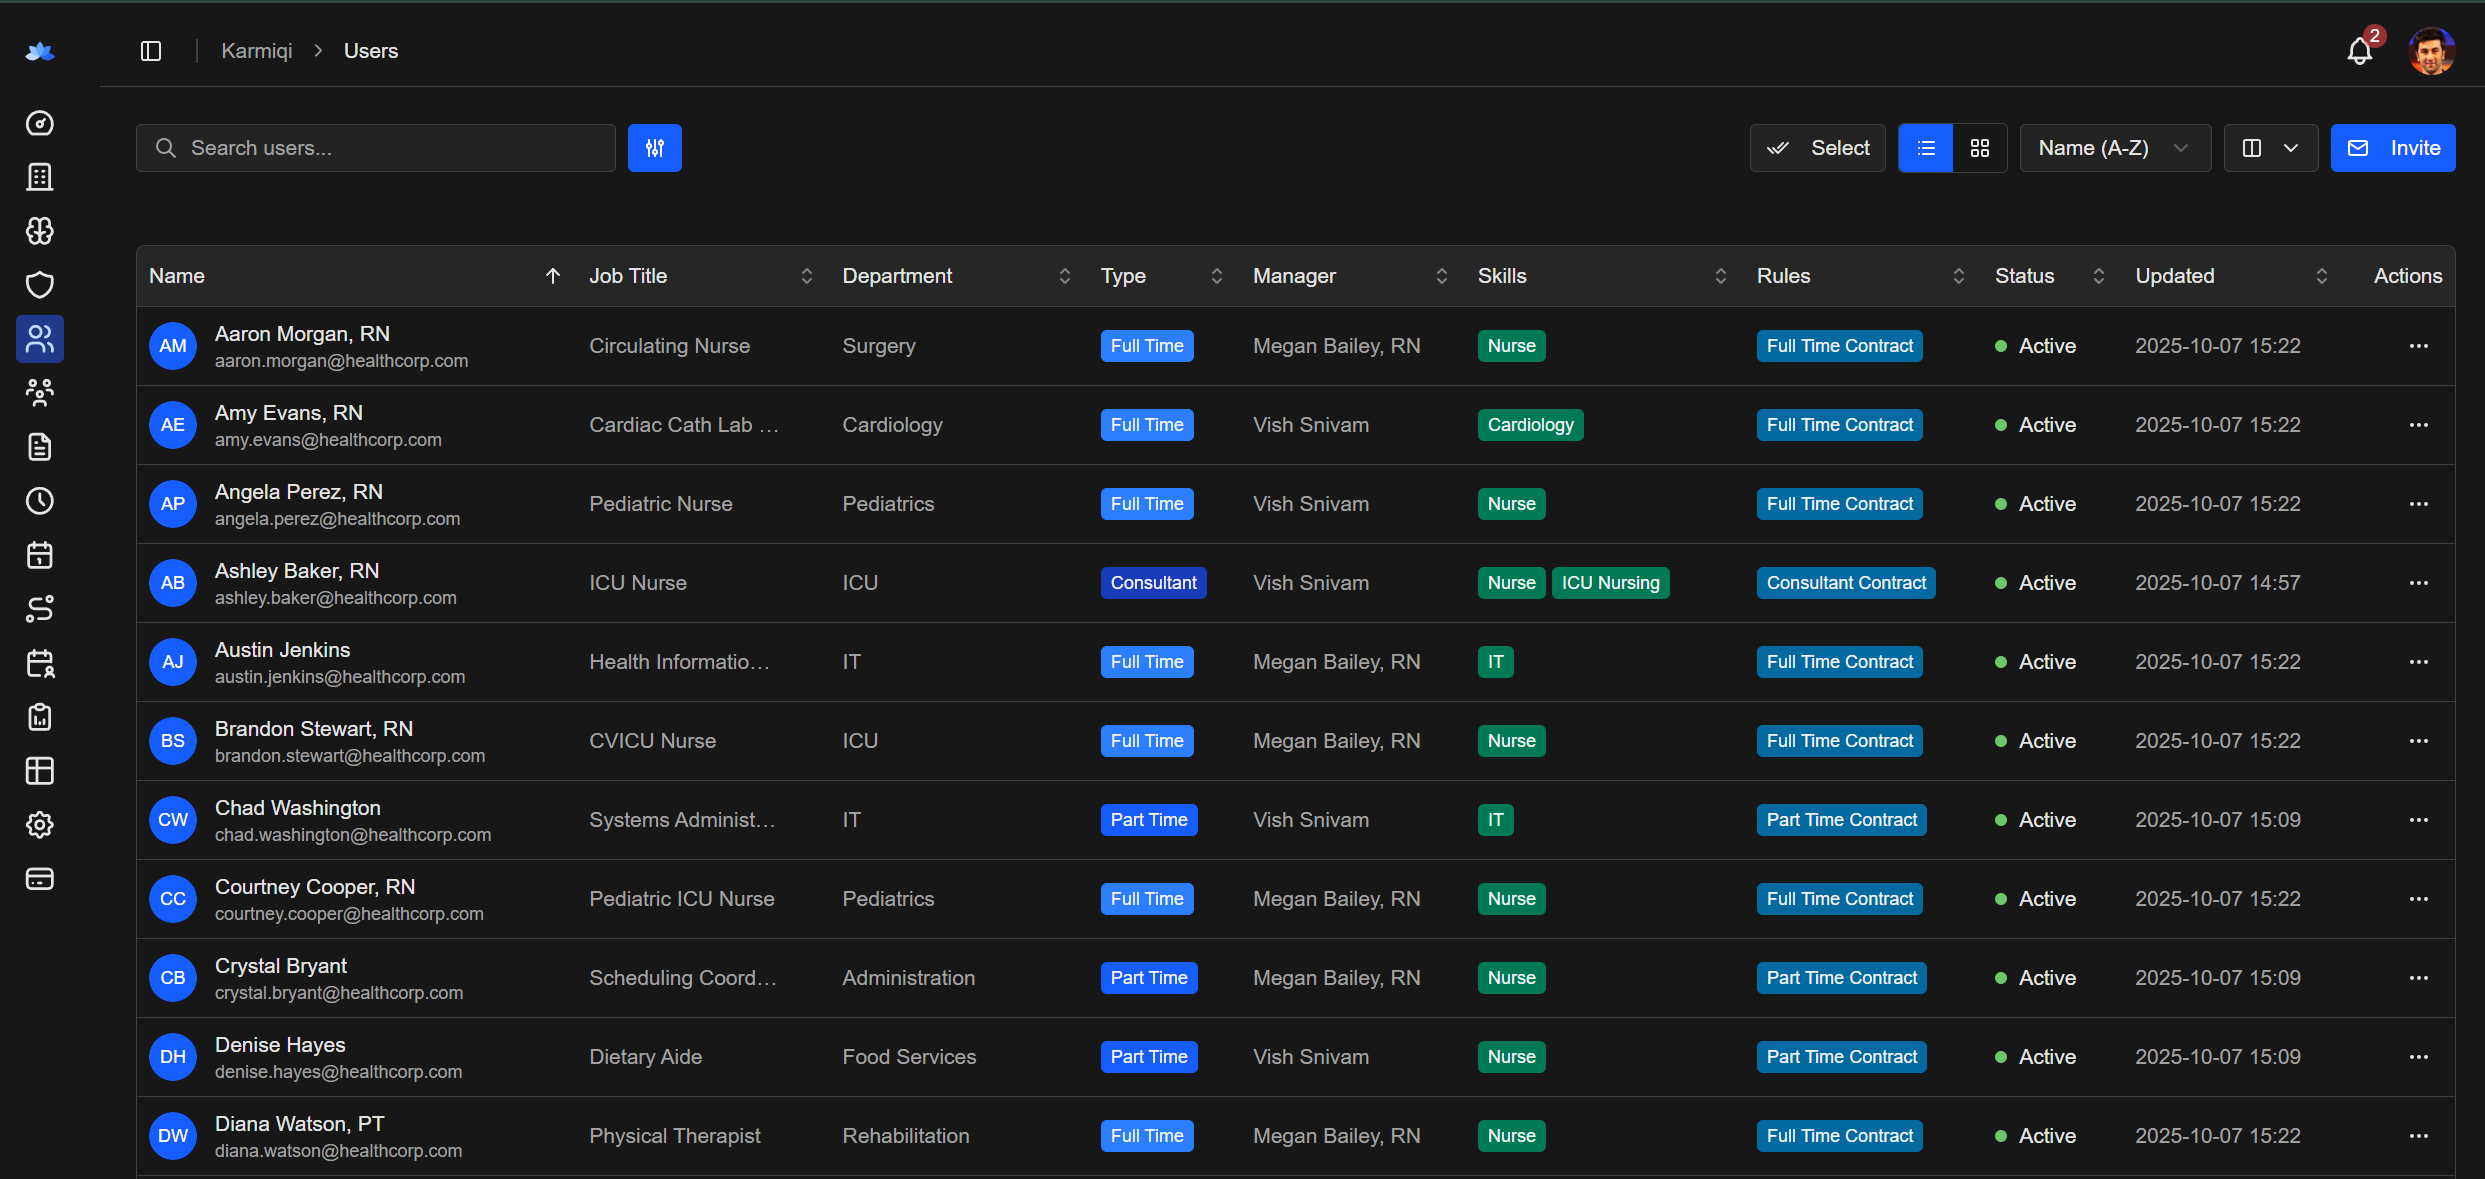The width and height of the screenshot is (2485, 1179).
Task: Sort by Rules column
Action: [1959, 276]
